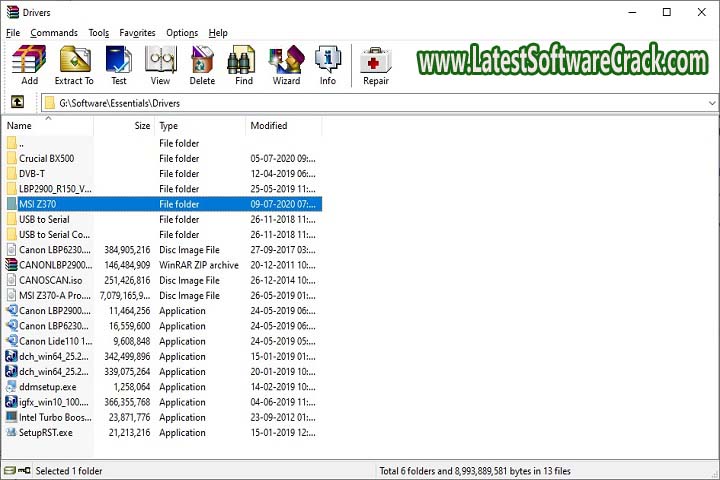
Task: Click the Extract To toolbar icon
Action: point(74,65)
